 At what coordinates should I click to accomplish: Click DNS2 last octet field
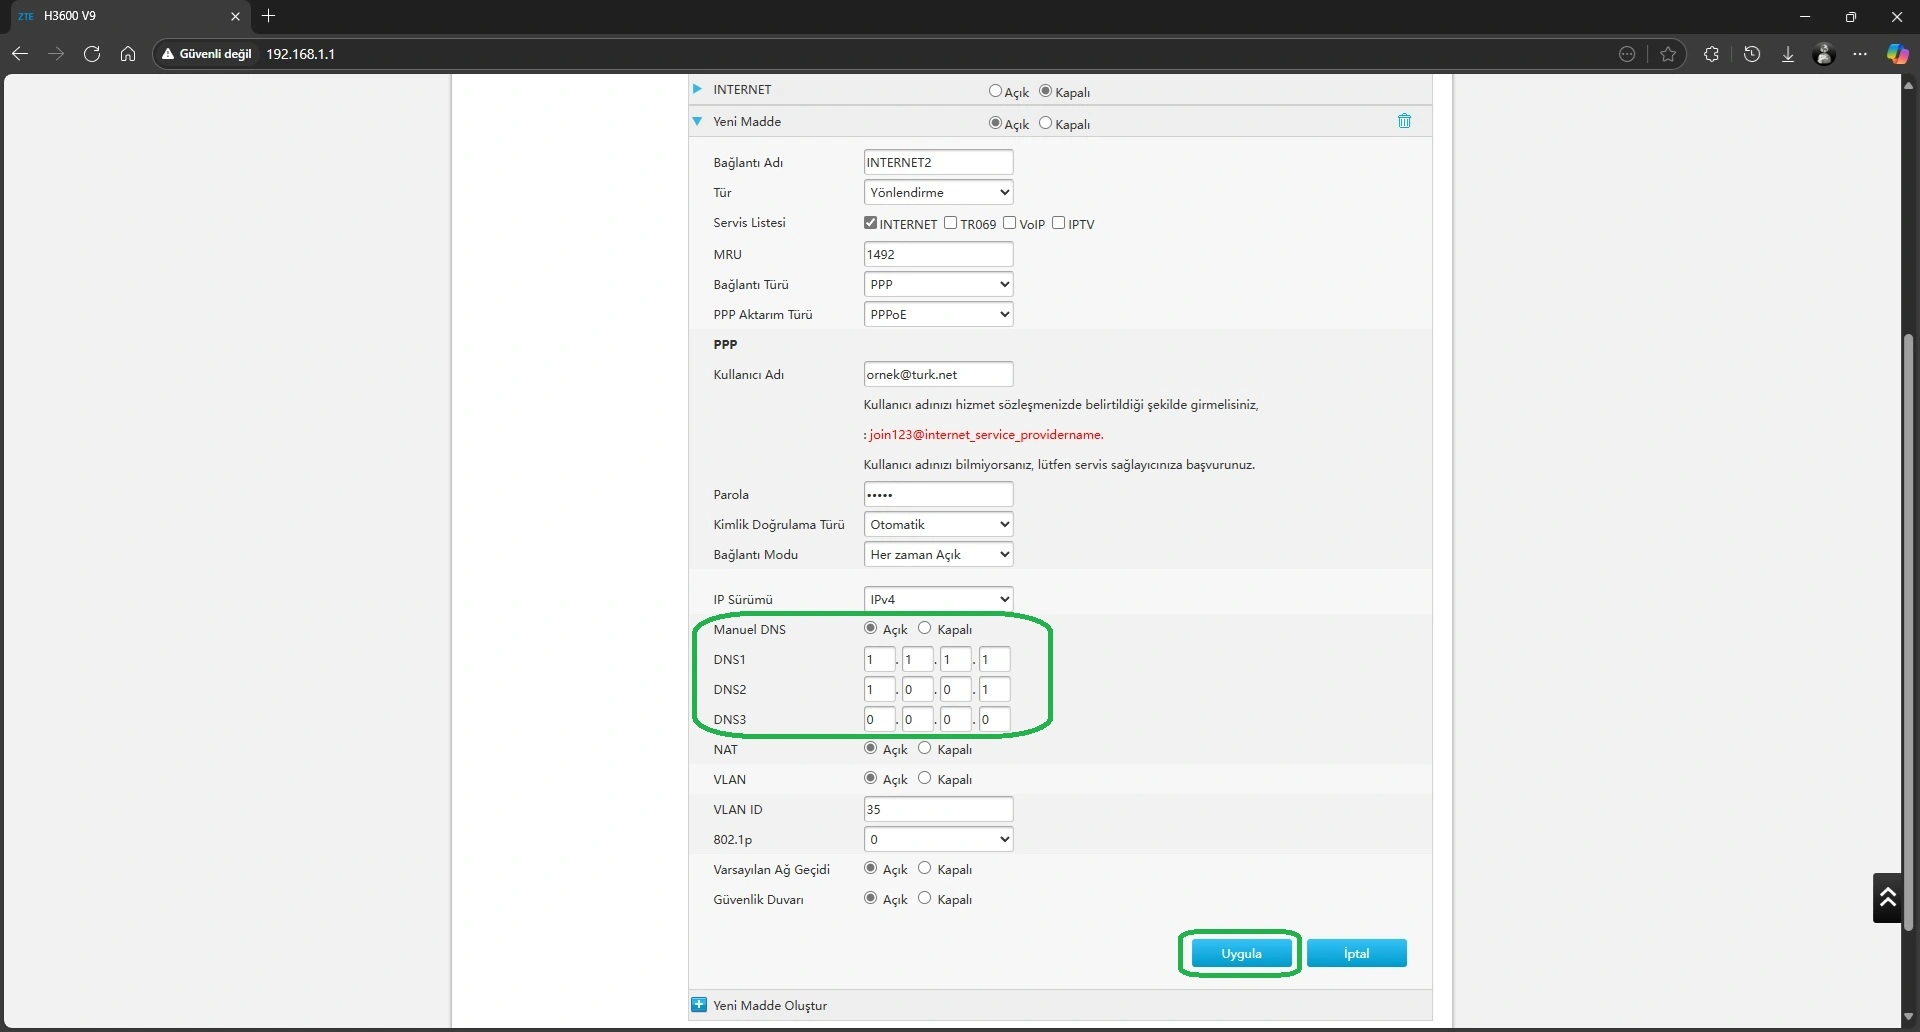pos(994,689)
